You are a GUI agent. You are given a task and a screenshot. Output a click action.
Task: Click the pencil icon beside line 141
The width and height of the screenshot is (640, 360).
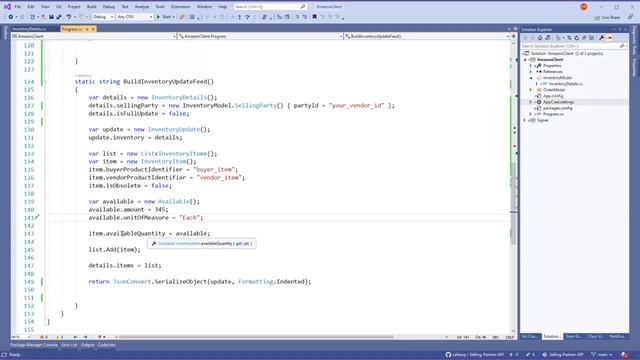tap(37, 217)
